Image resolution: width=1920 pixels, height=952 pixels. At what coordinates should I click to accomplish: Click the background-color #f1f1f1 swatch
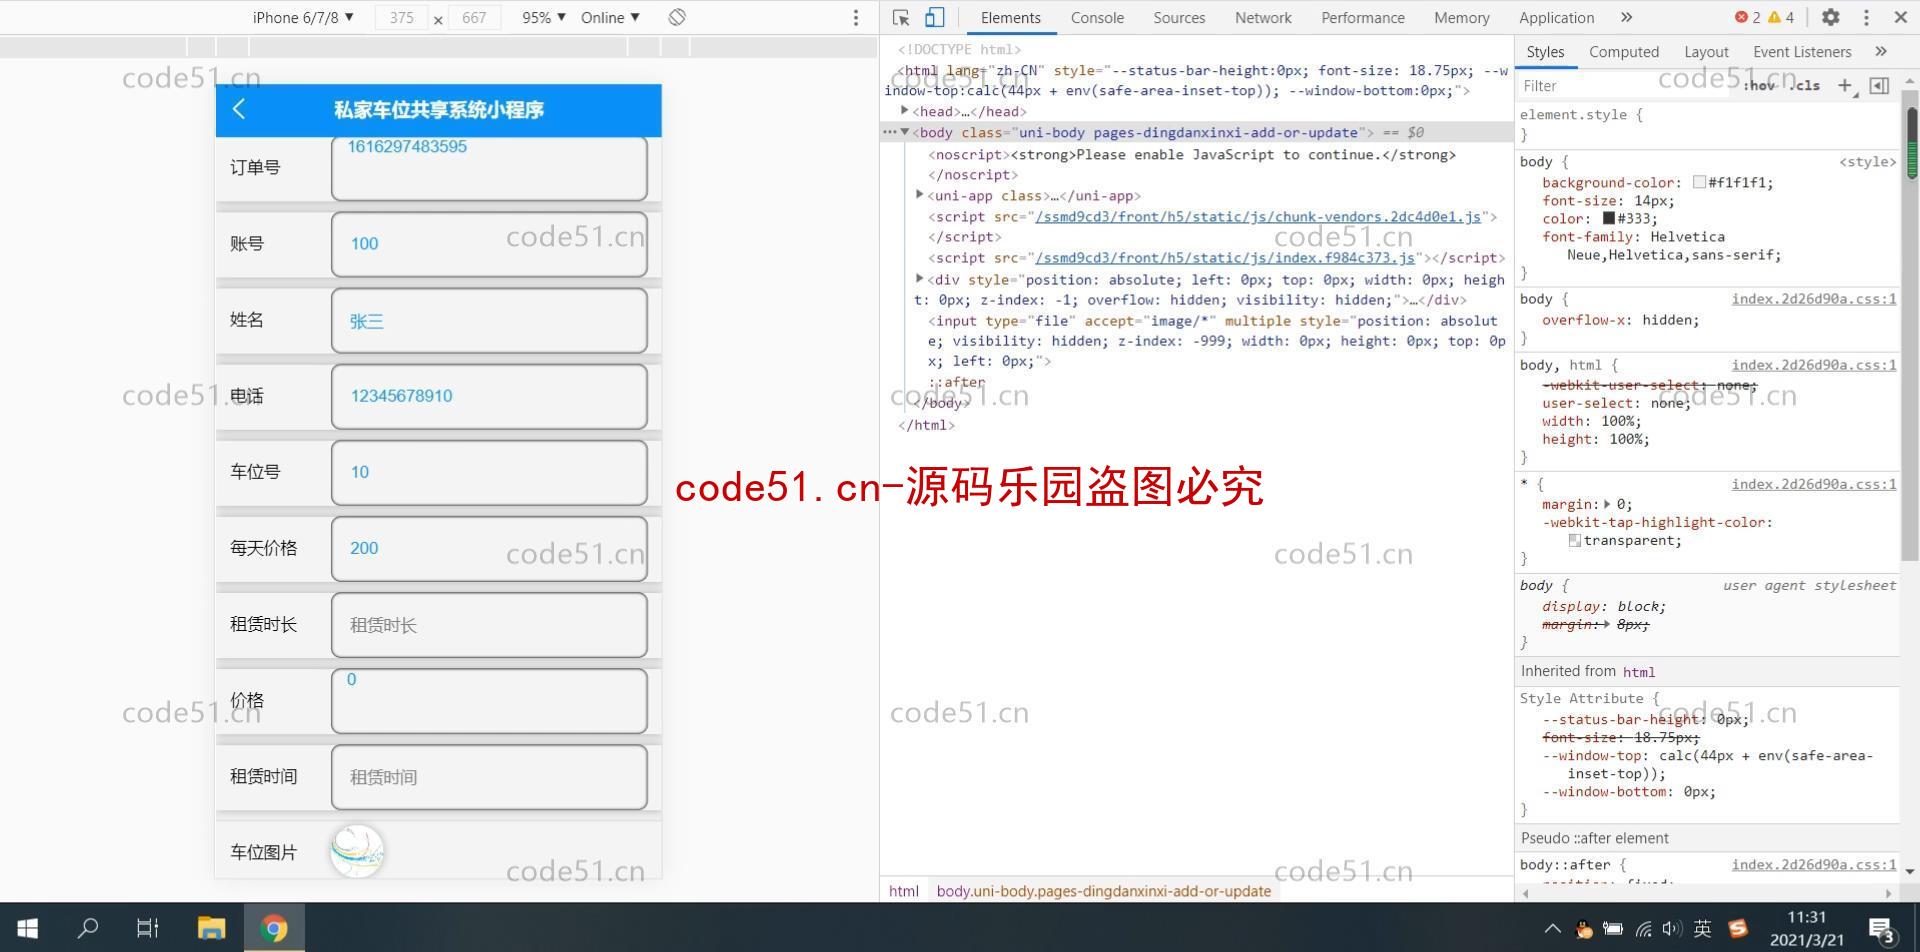(1699, 182)
